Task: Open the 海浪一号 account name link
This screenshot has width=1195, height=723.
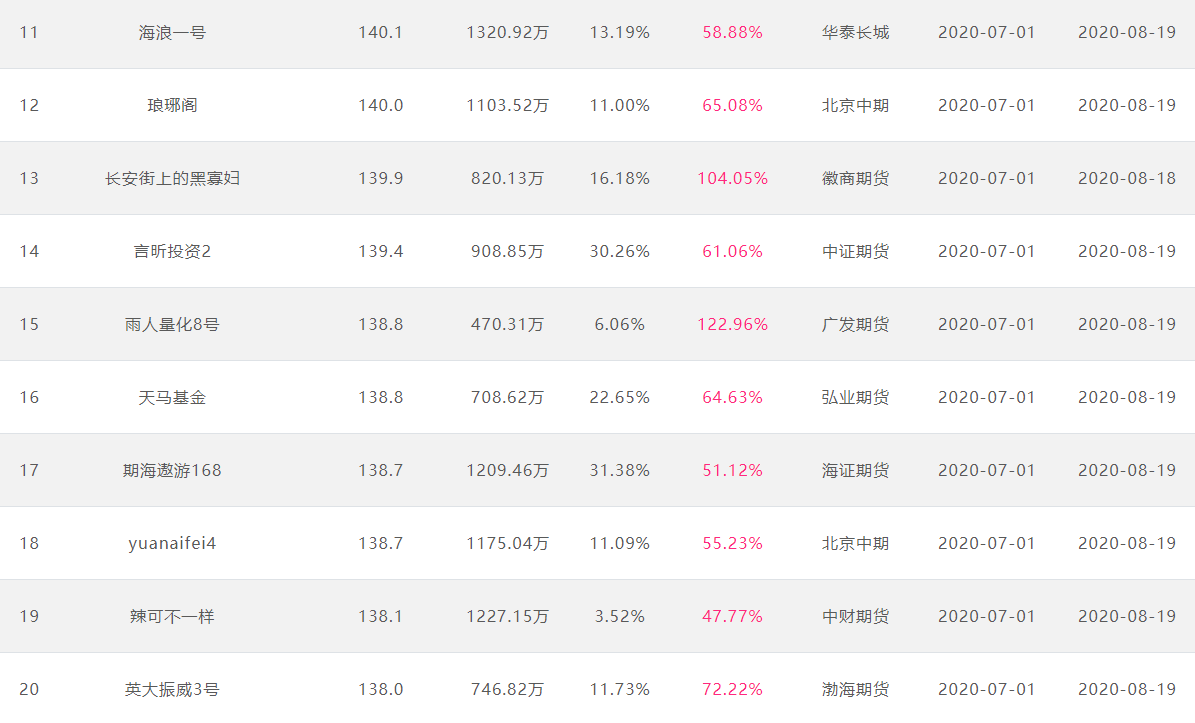Action: [172, 33]
